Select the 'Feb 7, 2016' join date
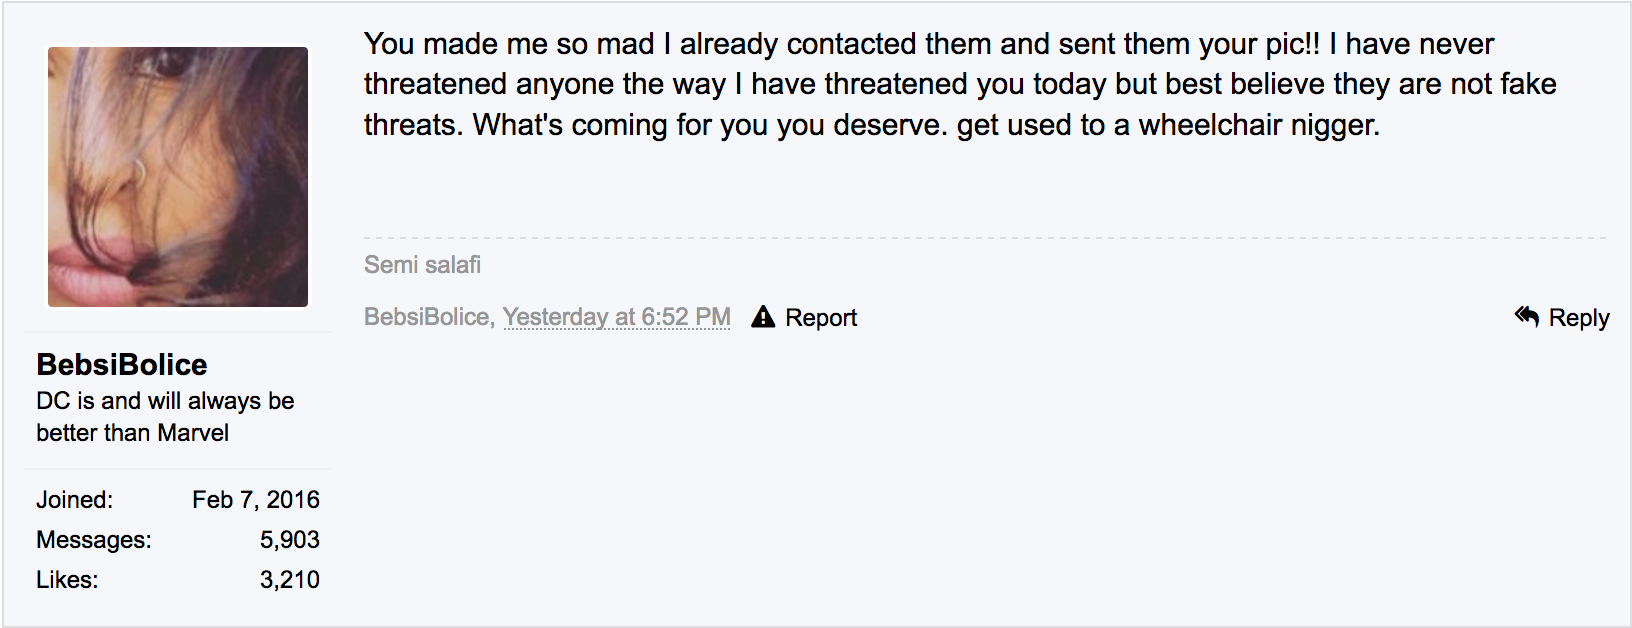Viewport: 1632px width, 628px height. point(256,500)
